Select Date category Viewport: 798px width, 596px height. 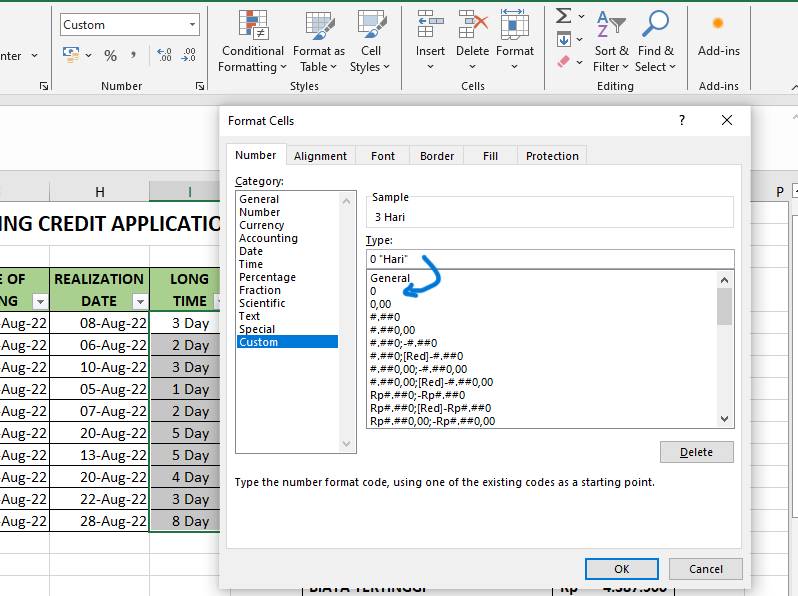click(x=287, y=251)
